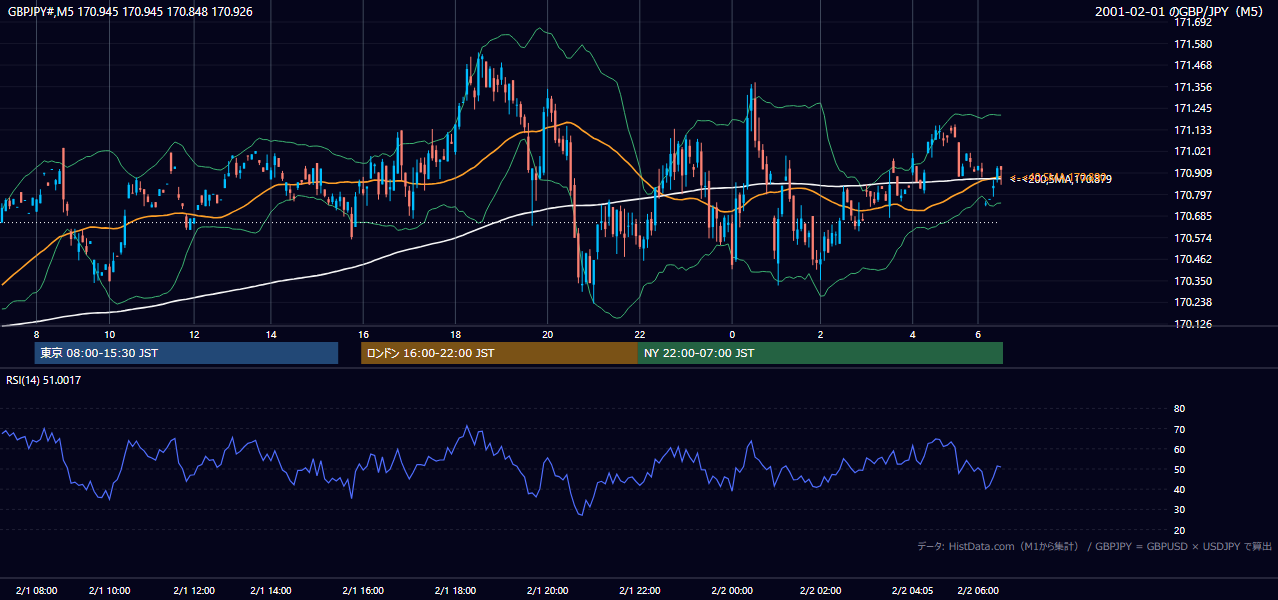This screenshot has height=600, width=1278.
Task: Click bottom time label 2/2 06:00
Action: [978, 590]
